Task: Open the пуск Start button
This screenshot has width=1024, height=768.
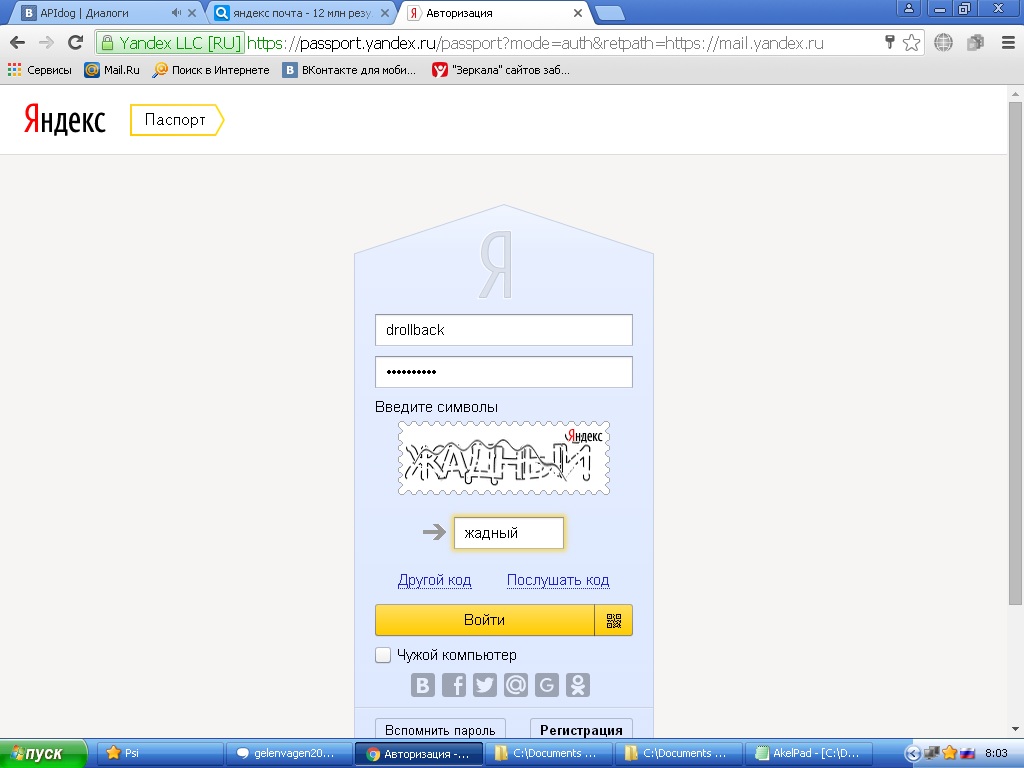Action: tap(43, 754)
